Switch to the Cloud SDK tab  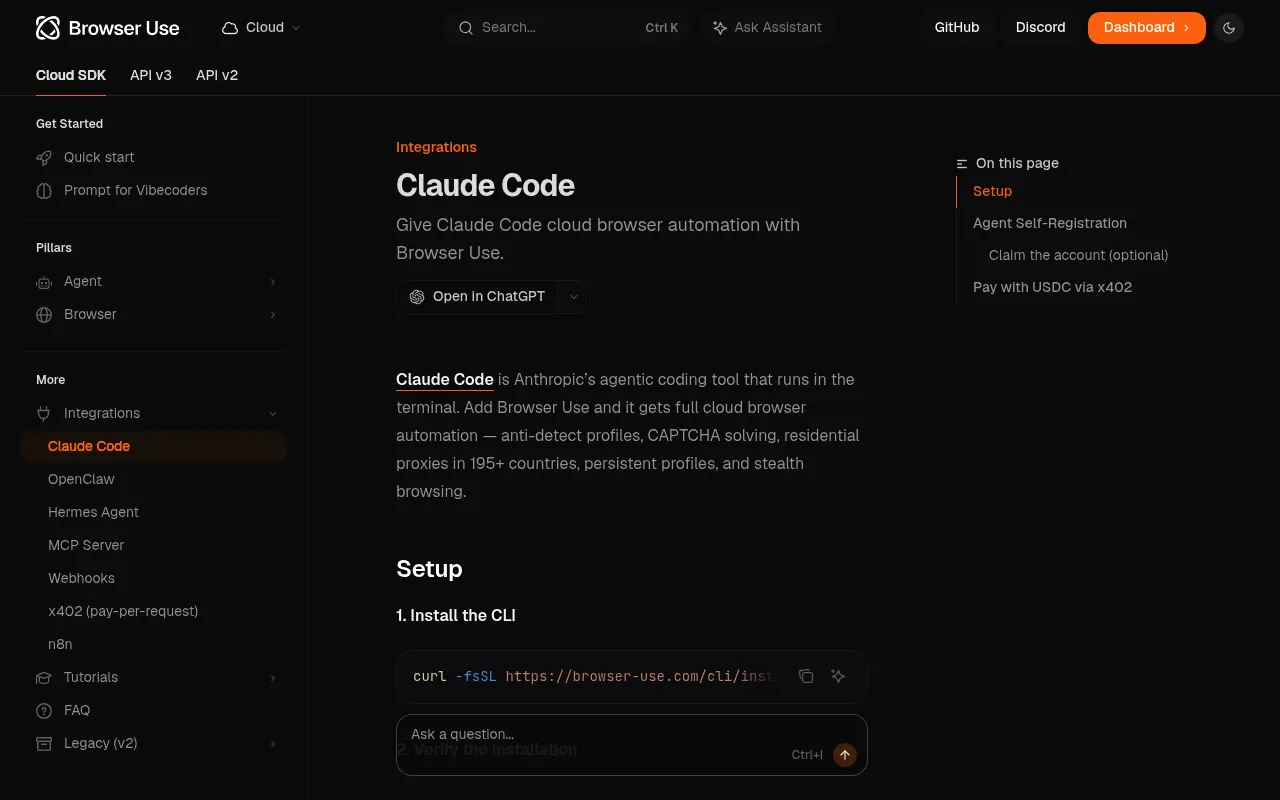point(71,75)
